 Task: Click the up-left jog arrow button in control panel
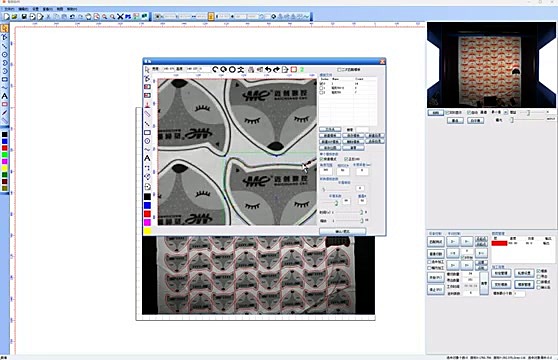(x=453, y=242)
